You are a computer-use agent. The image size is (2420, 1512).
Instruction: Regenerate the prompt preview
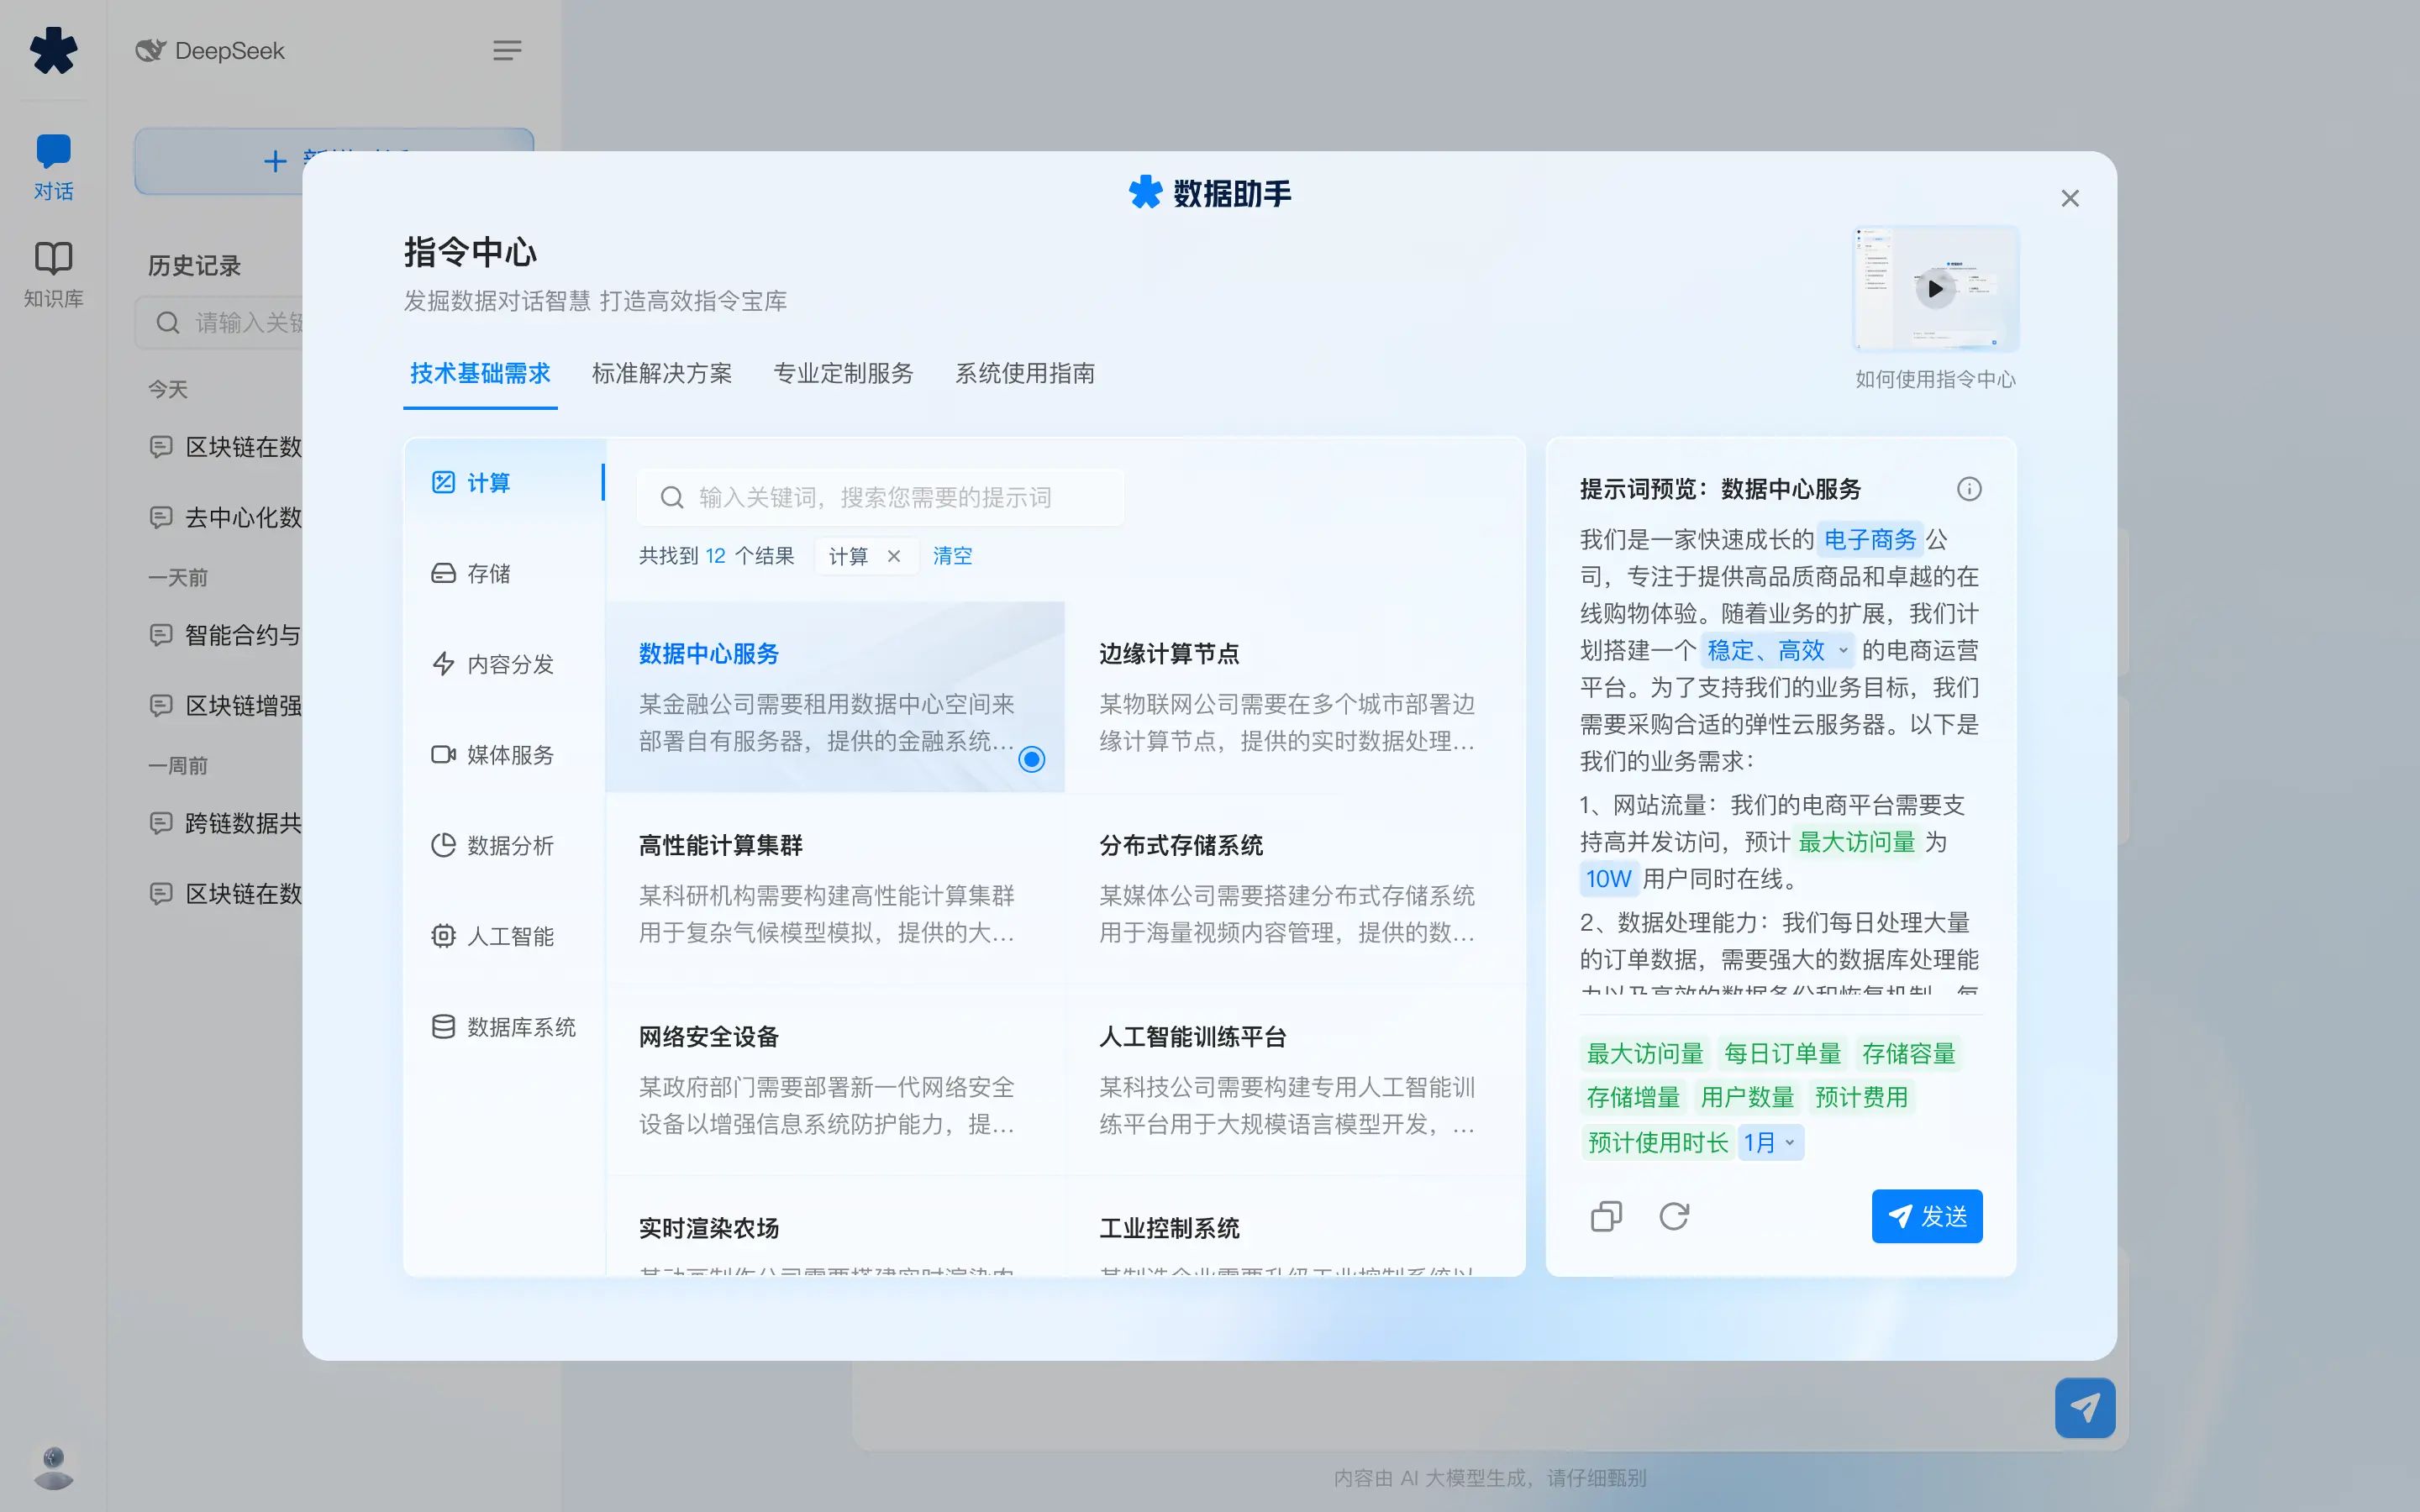(1675, 1216)
